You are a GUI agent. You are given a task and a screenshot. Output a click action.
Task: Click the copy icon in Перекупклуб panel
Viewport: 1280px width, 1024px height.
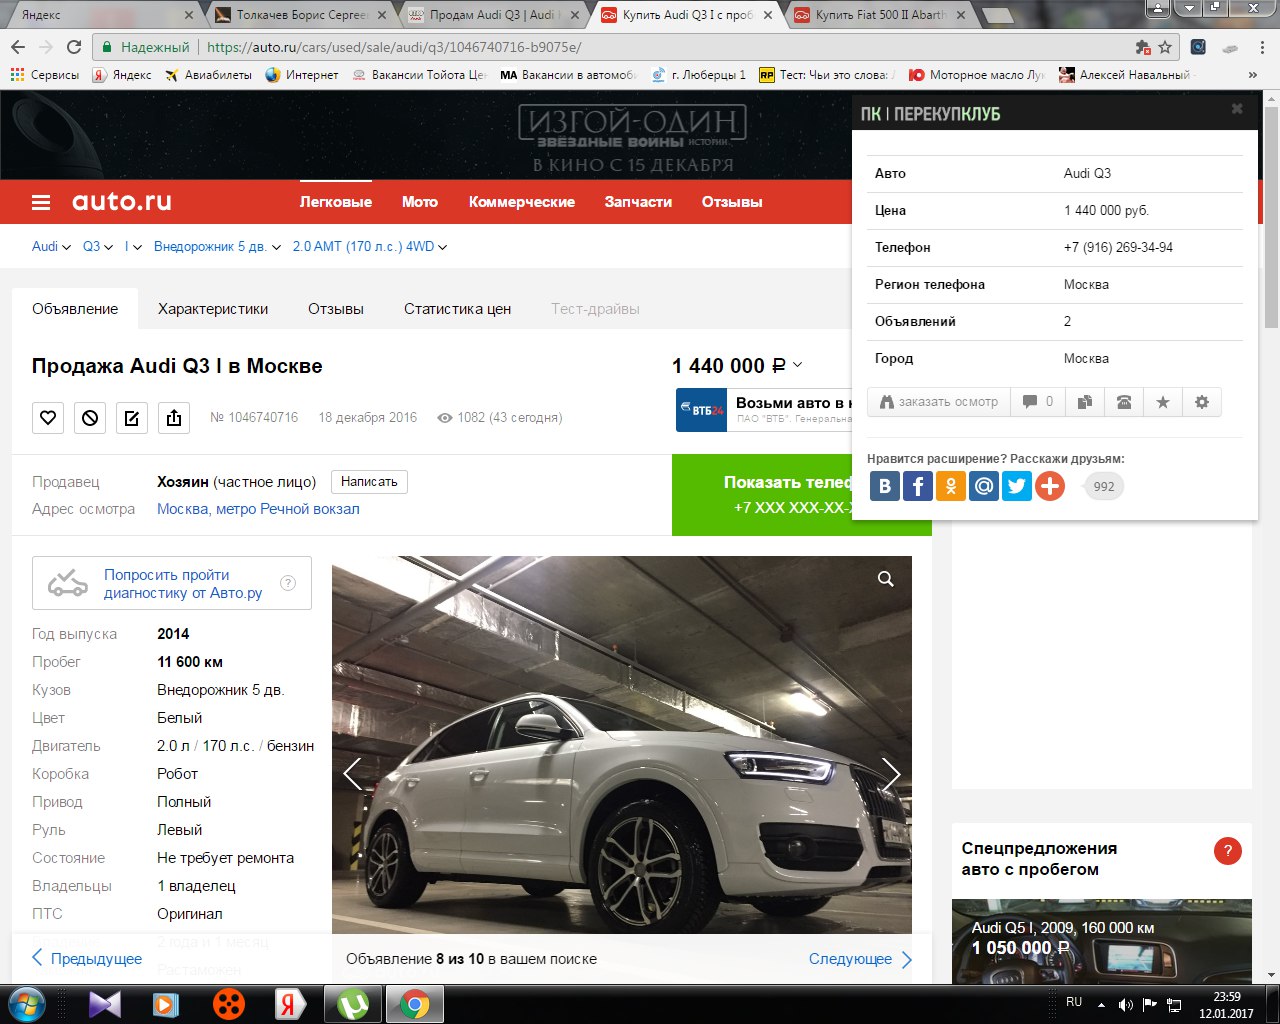click(x=1085, y=402)
